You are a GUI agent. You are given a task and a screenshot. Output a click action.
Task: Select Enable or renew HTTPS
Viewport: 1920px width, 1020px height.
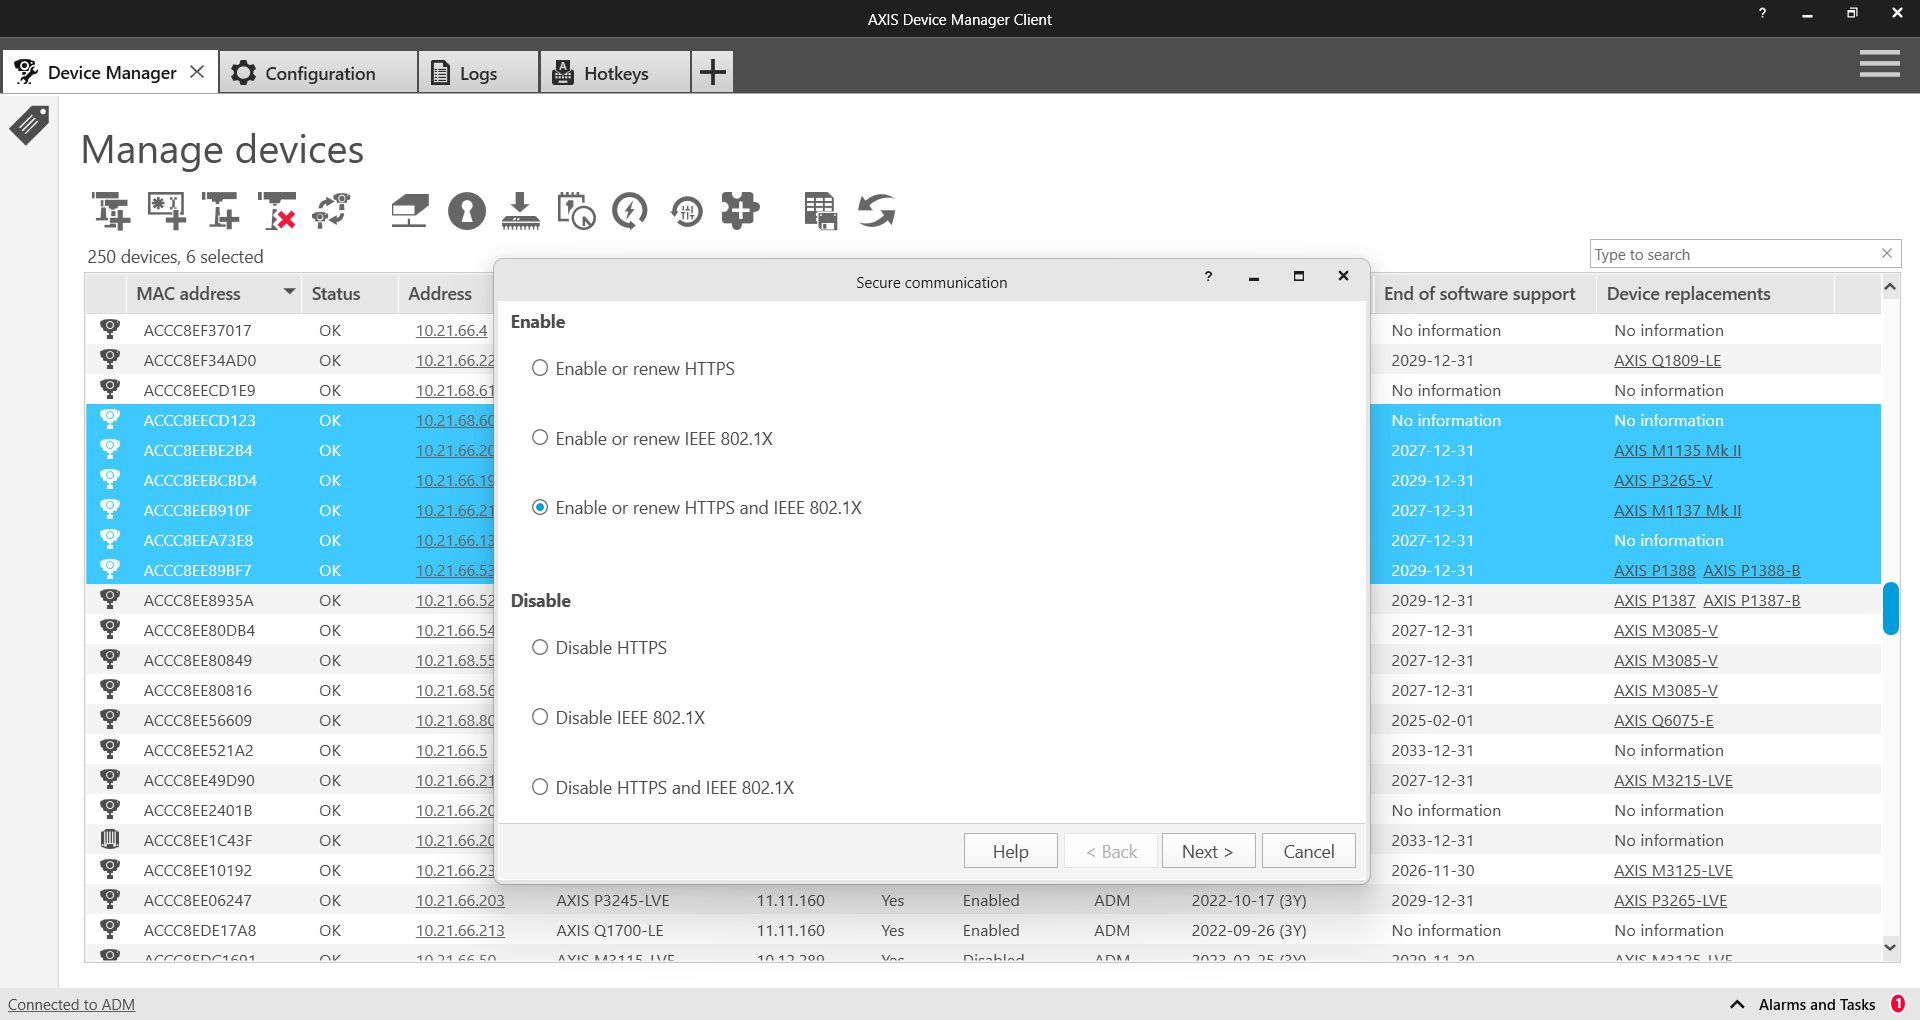[x=633, y=368]
